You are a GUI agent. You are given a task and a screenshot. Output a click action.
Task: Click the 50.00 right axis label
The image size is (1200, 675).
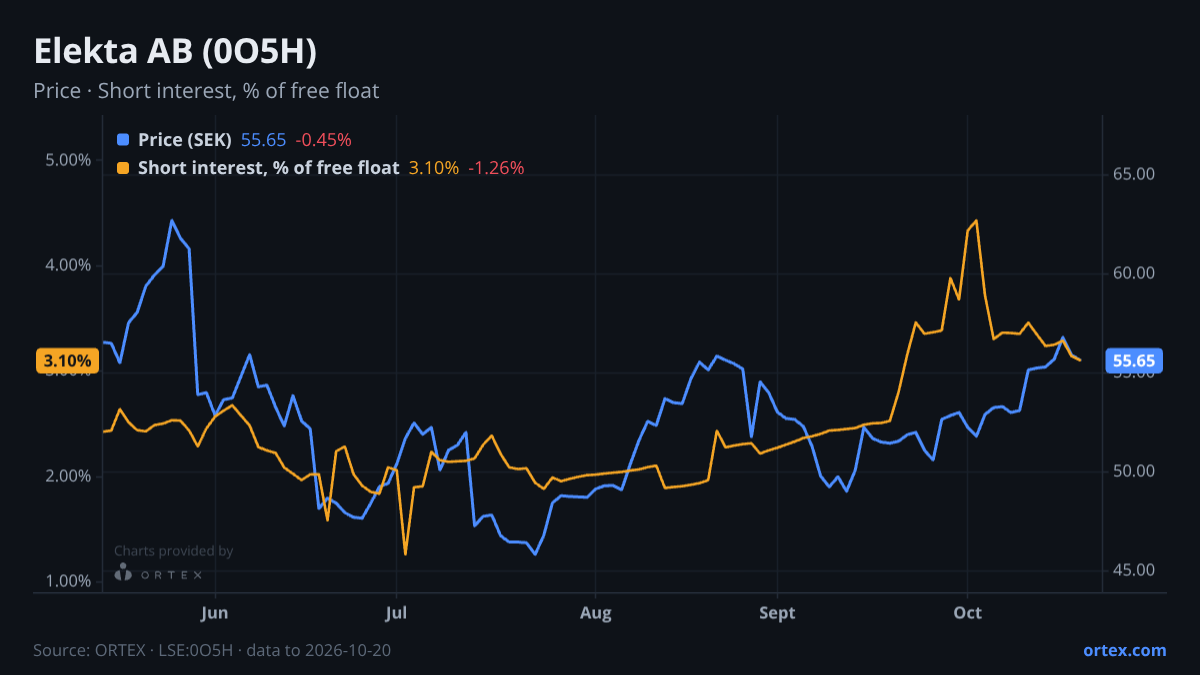click(1134, 471)
